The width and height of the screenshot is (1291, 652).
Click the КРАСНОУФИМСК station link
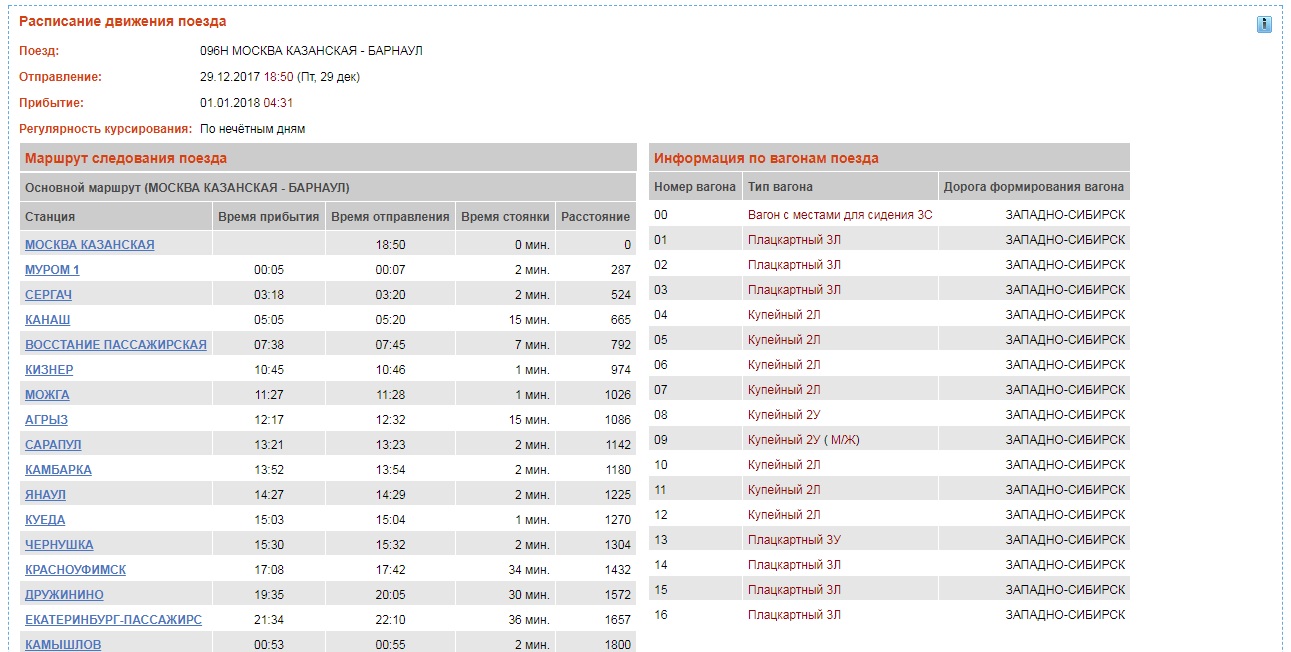click(76, 570)
